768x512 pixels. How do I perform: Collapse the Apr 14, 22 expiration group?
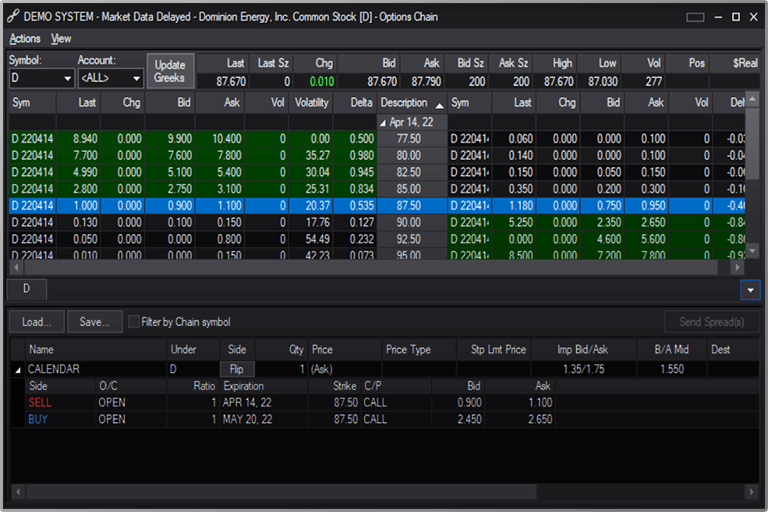point(383,123)
